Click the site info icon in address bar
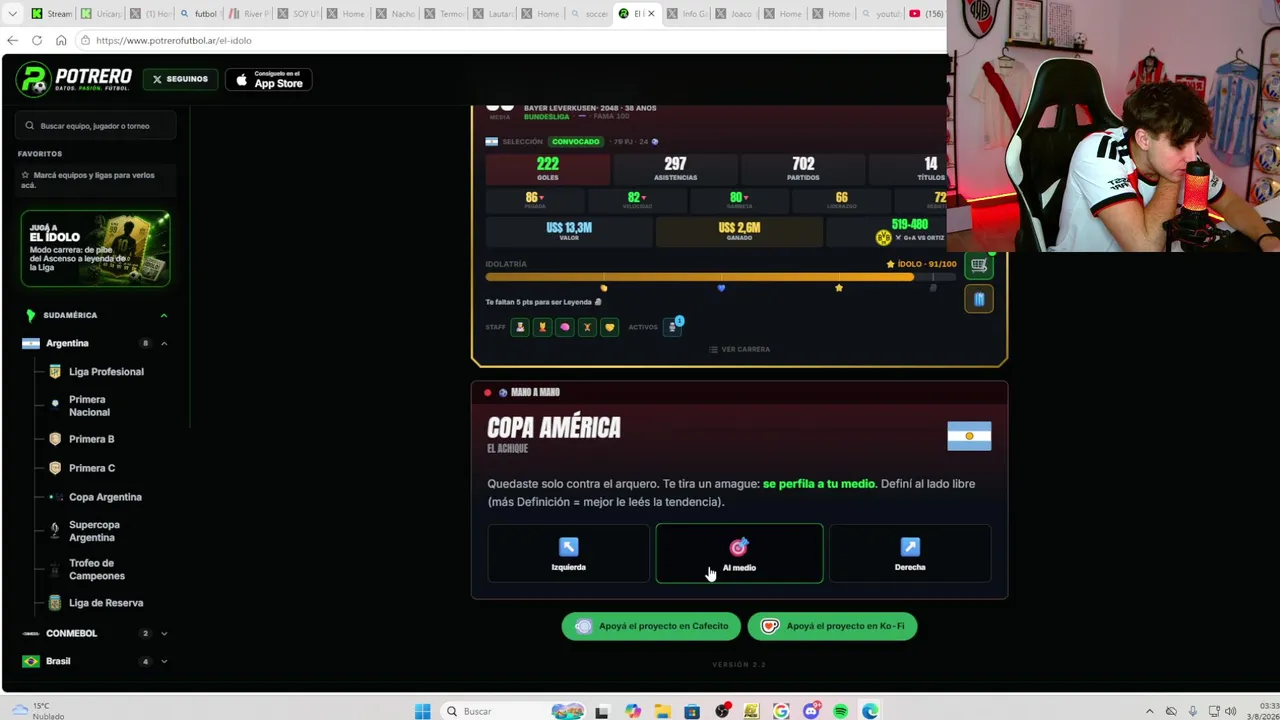 point(86,40)
